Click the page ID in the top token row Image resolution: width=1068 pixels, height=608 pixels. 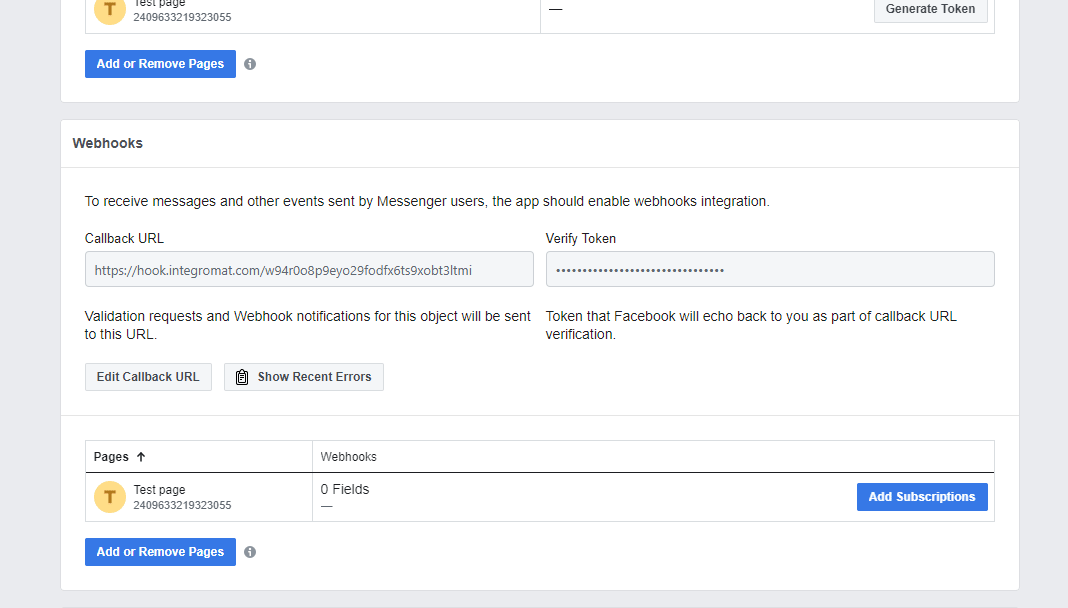point(182,17)
